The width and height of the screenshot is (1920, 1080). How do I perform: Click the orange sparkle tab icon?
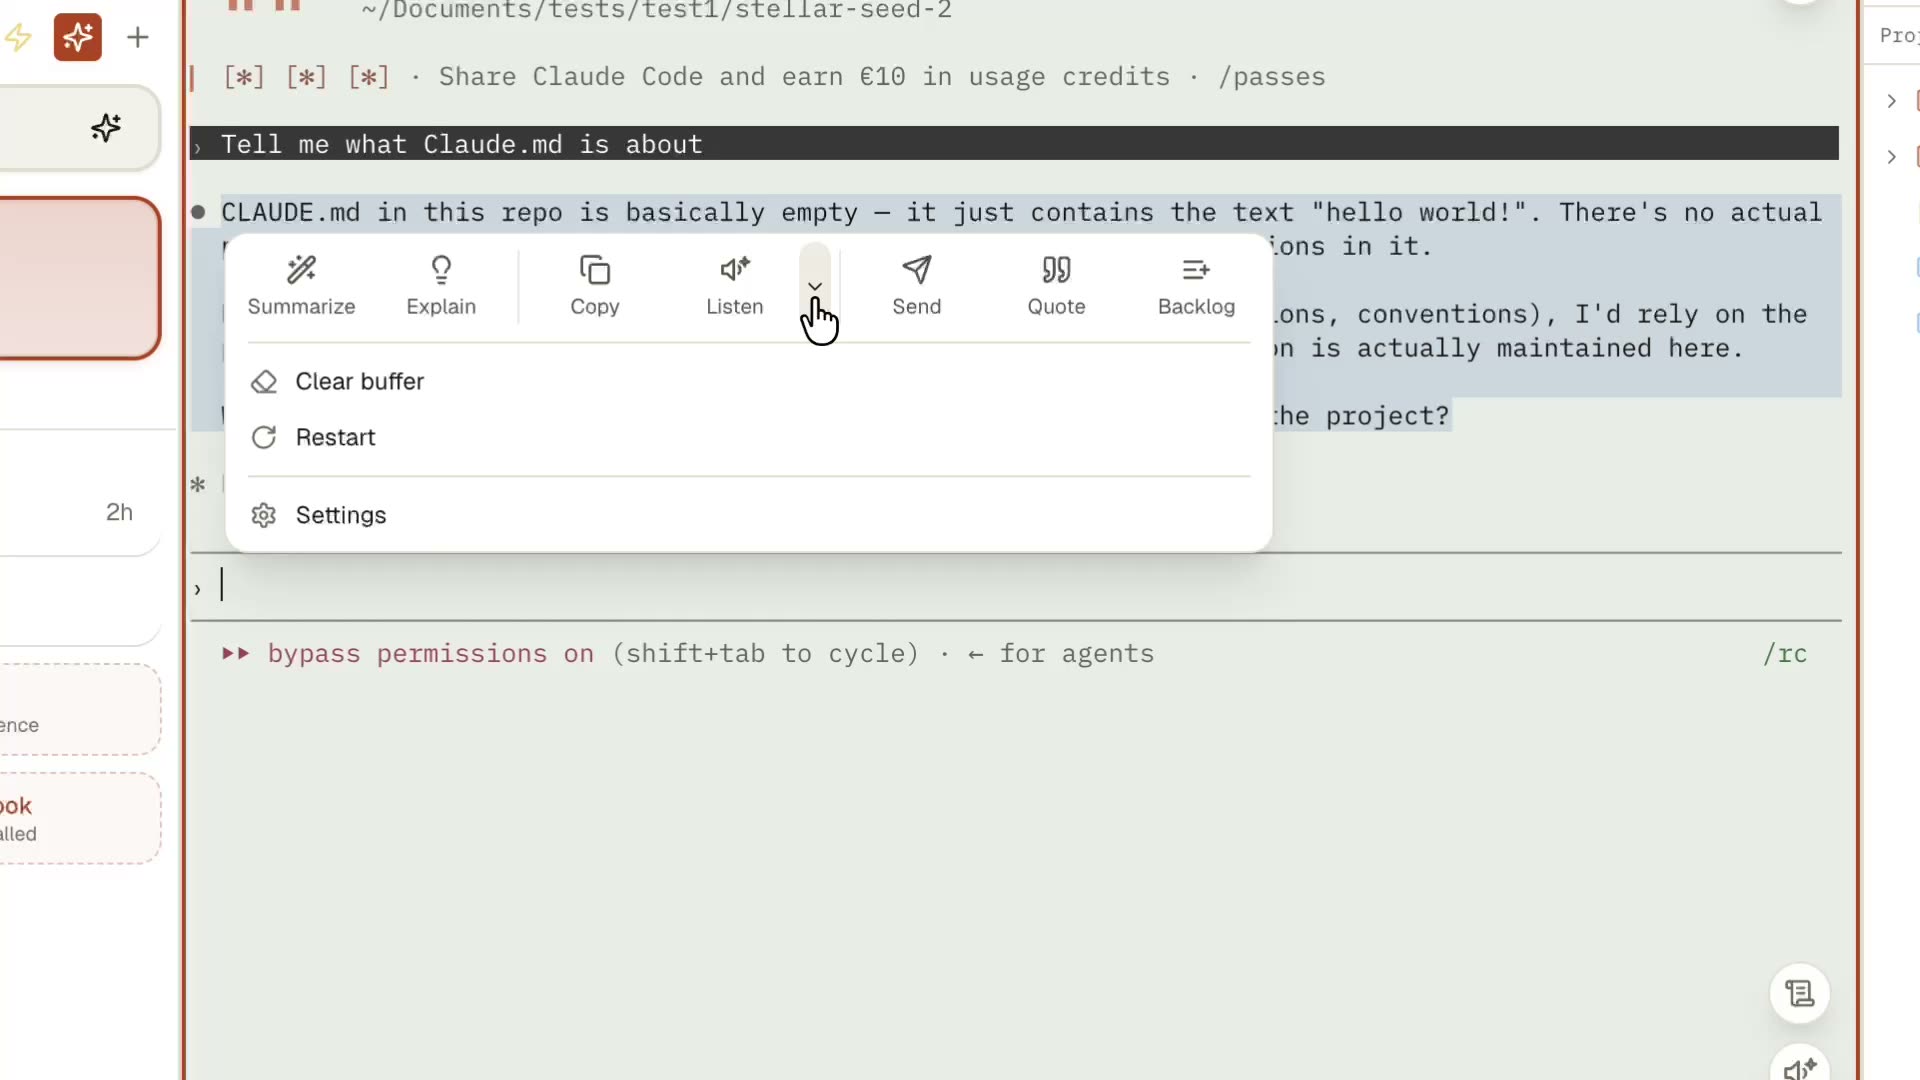click(78, 38)
